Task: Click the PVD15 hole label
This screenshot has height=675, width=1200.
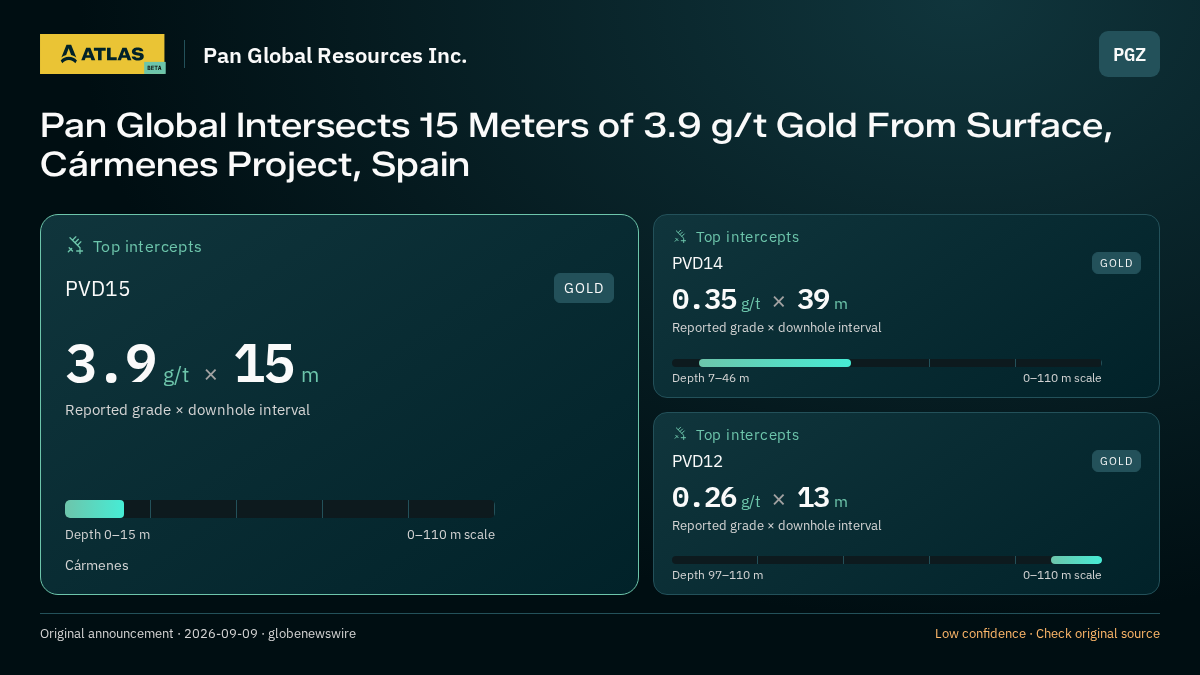Action: click(x=98, y=289)
